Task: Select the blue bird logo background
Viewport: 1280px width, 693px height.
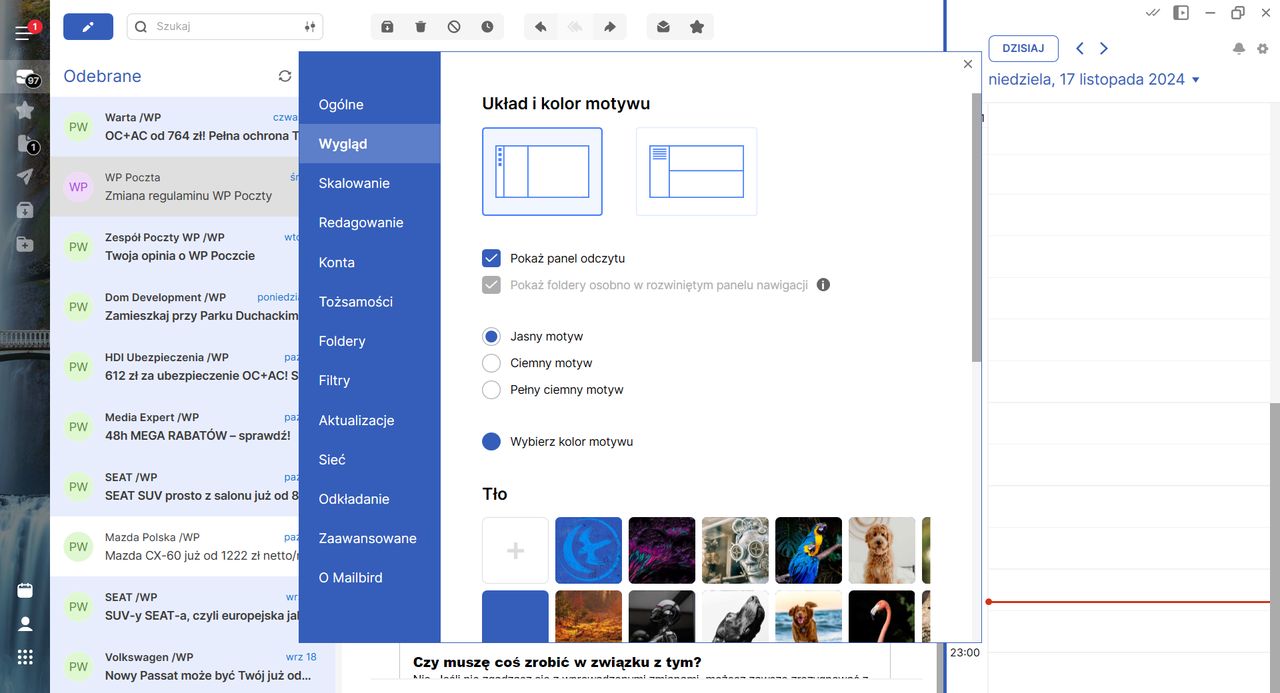Action: 588,550
